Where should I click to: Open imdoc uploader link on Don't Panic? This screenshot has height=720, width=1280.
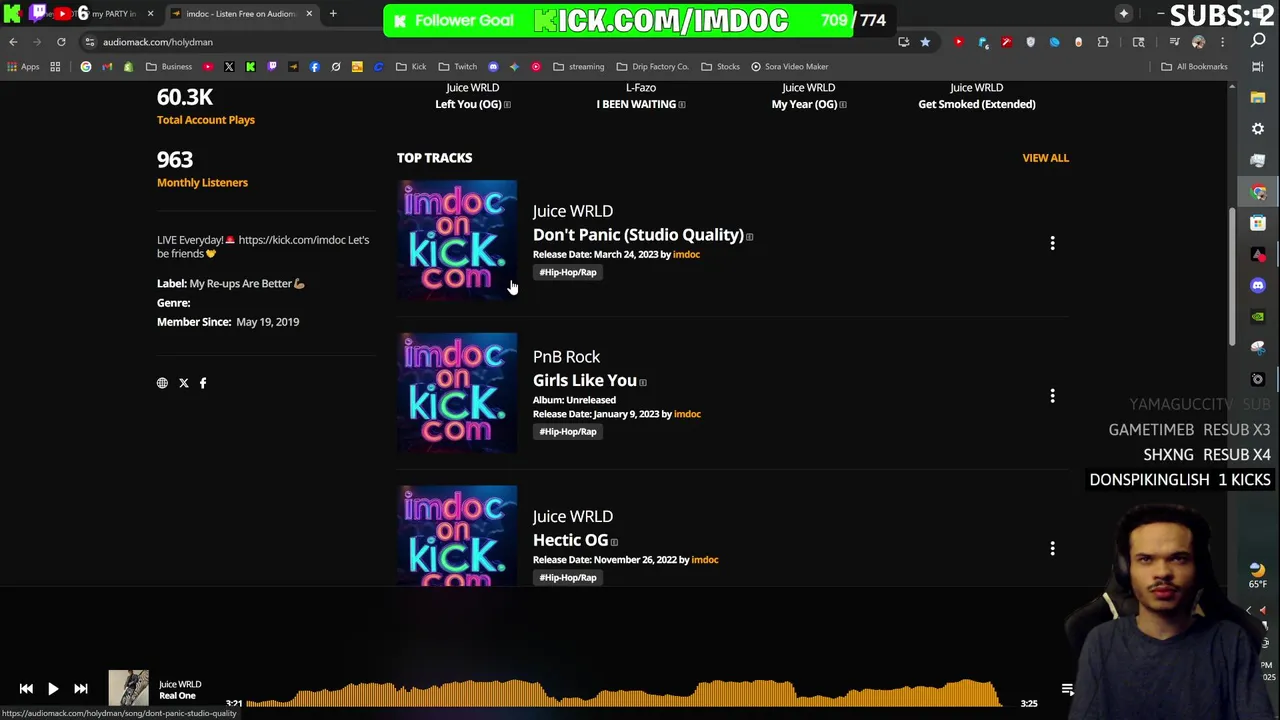(x=686, y=254)
